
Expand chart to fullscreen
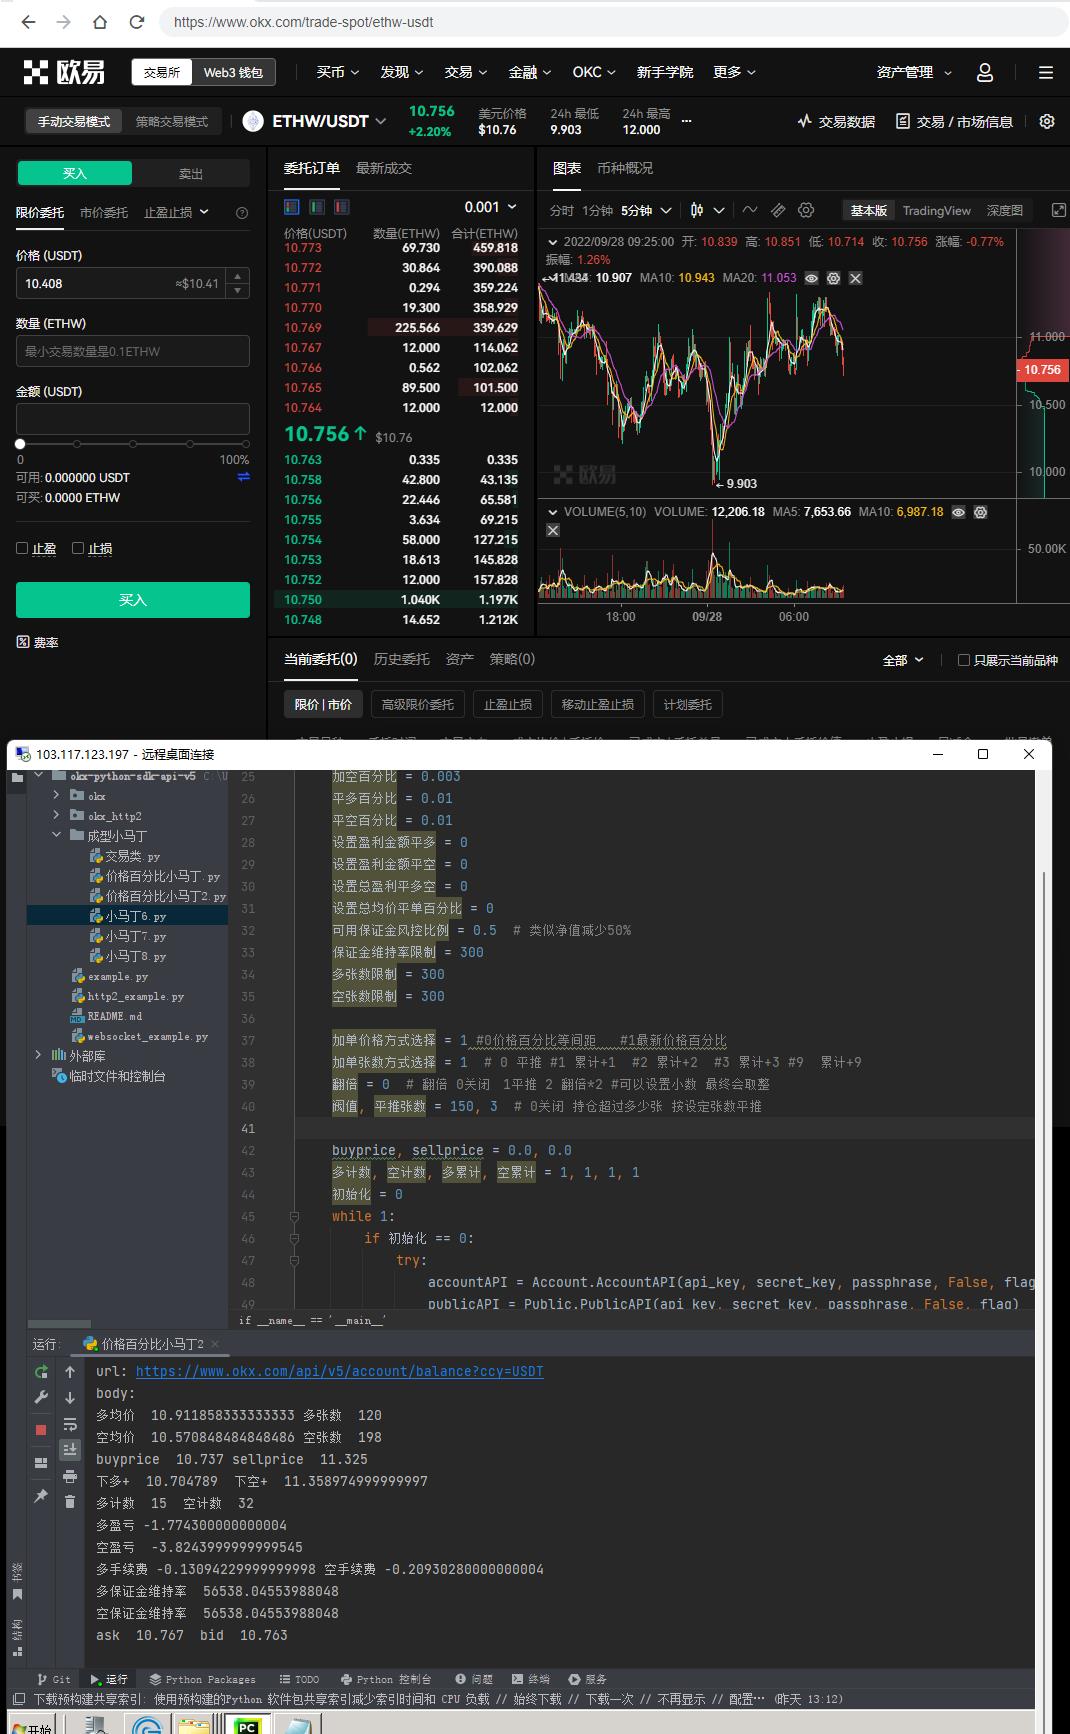click(1059, 210)
